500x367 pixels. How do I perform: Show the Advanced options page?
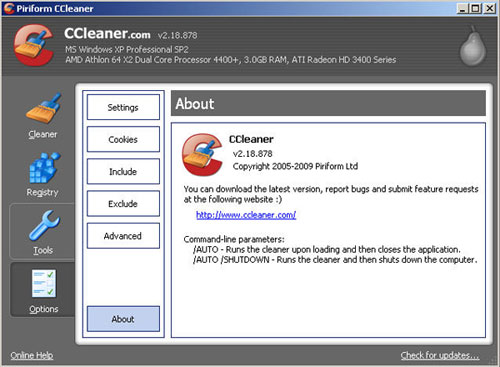123,236
